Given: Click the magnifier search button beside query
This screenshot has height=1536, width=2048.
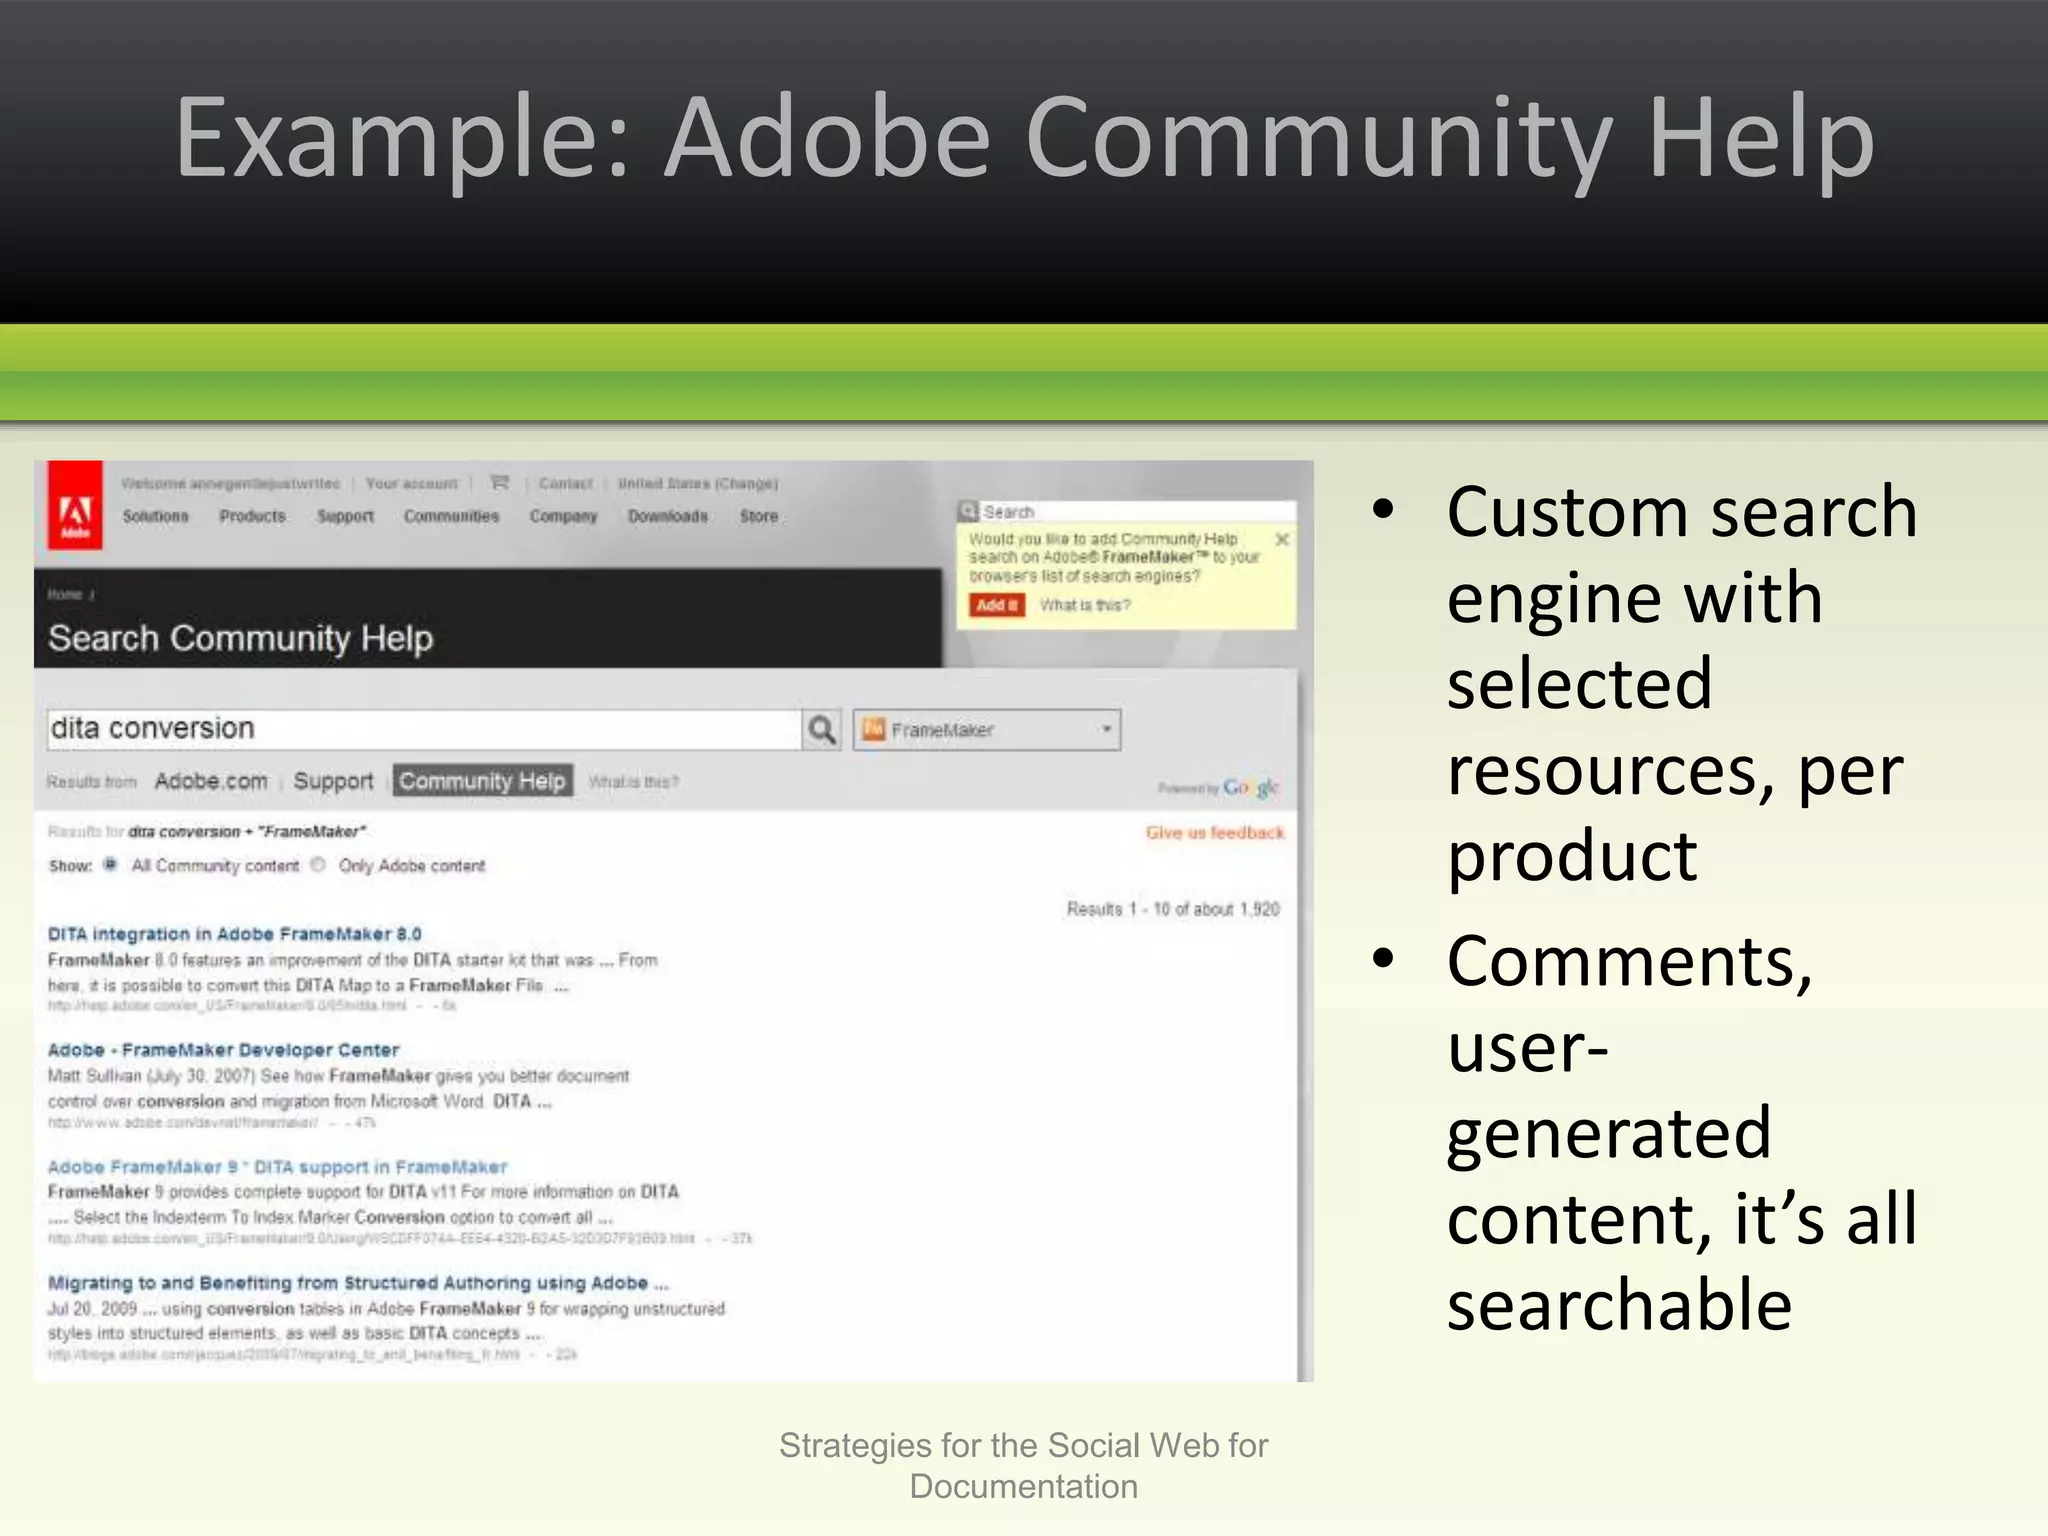Looking at the screenshot, I should click(x=822, y=729).
